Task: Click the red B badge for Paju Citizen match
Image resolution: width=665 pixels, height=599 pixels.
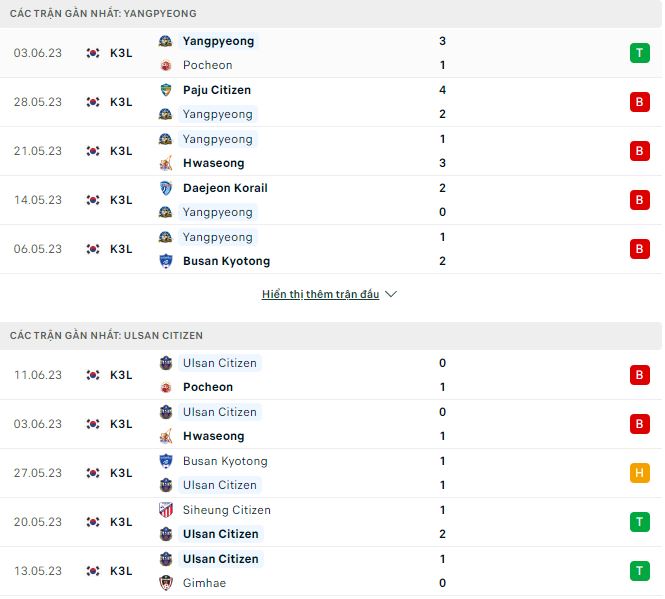Action: 640,102
